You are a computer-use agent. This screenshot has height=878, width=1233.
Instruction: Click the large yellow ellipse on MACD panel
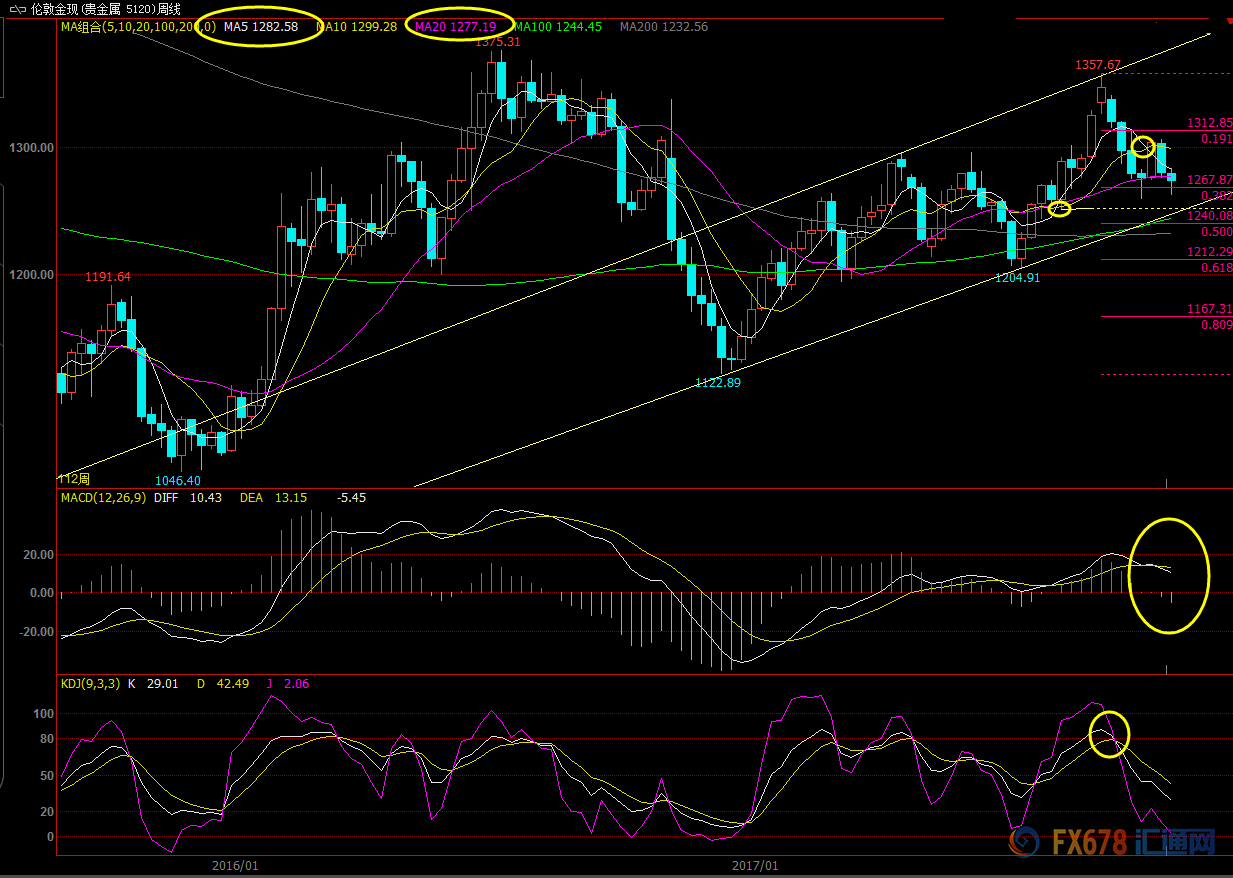coord(1169,576)
